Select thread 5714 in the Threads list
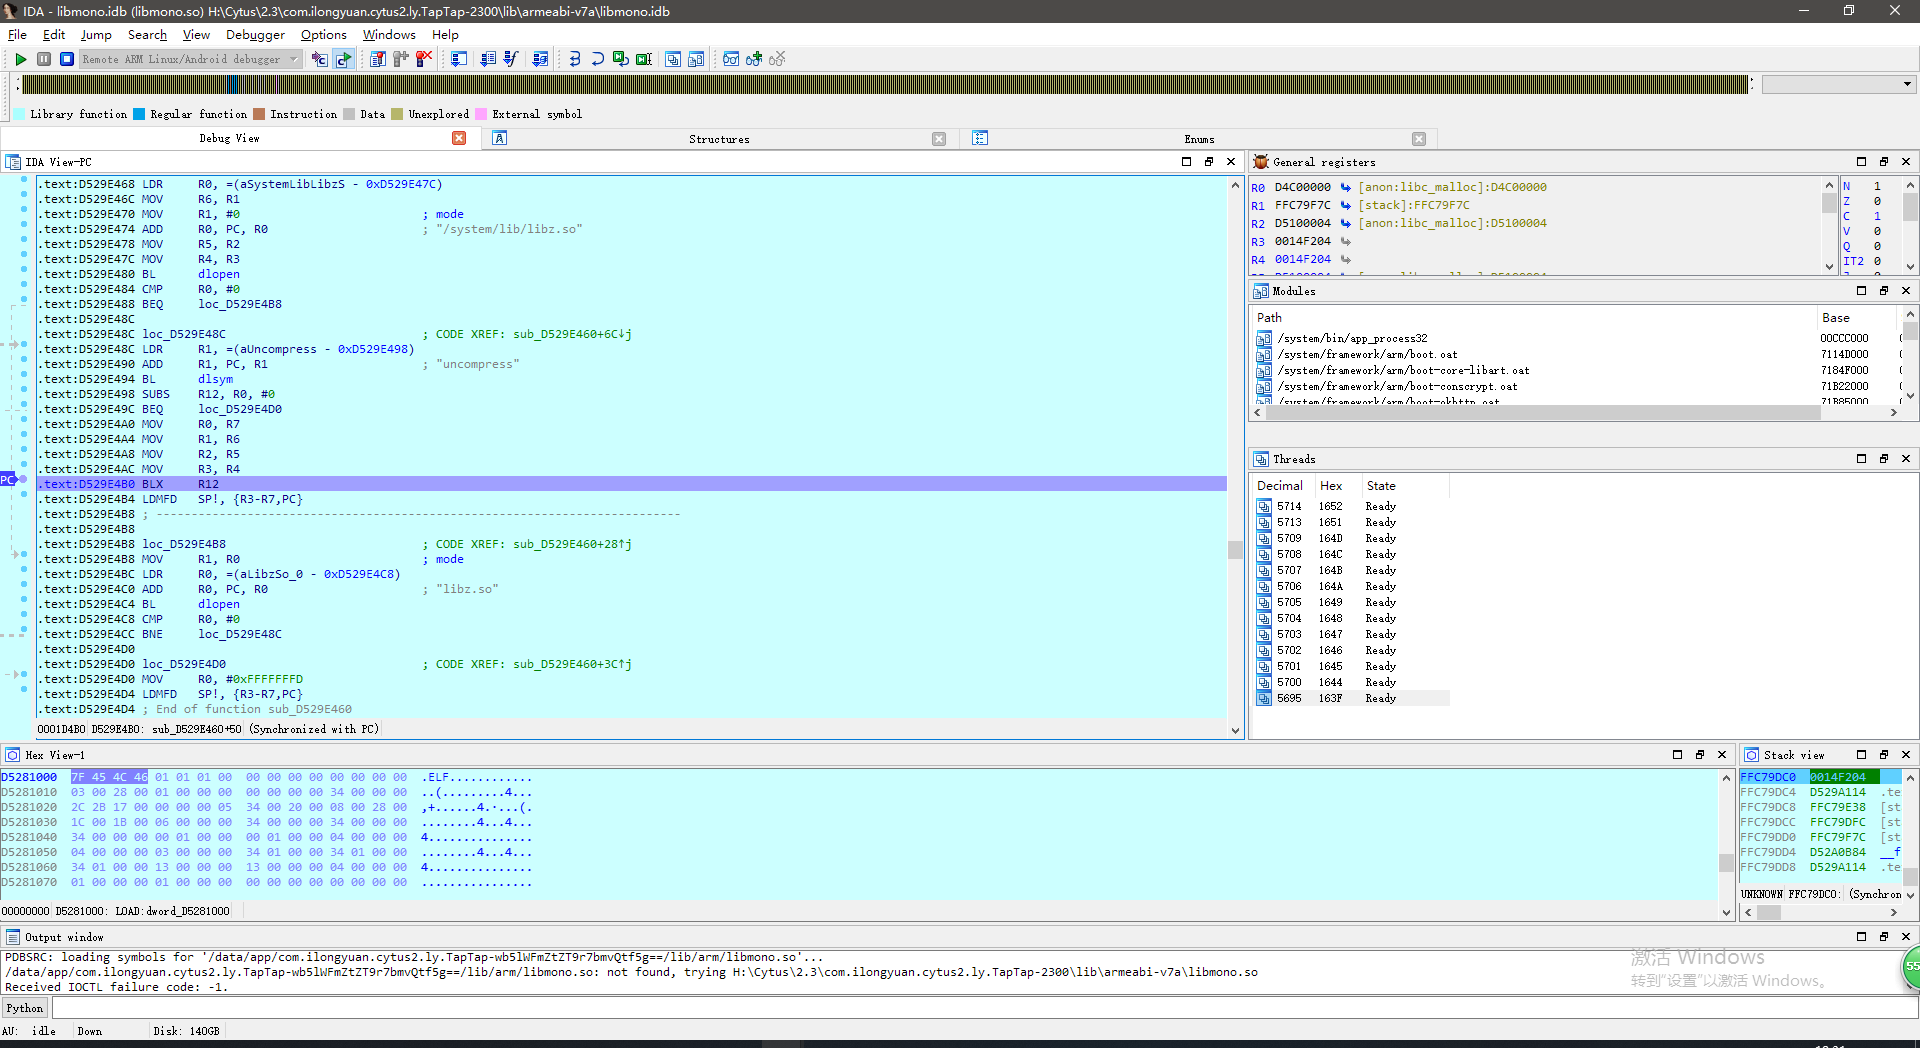The width and height of the screenshot is (1920, 1048). 1289,506
